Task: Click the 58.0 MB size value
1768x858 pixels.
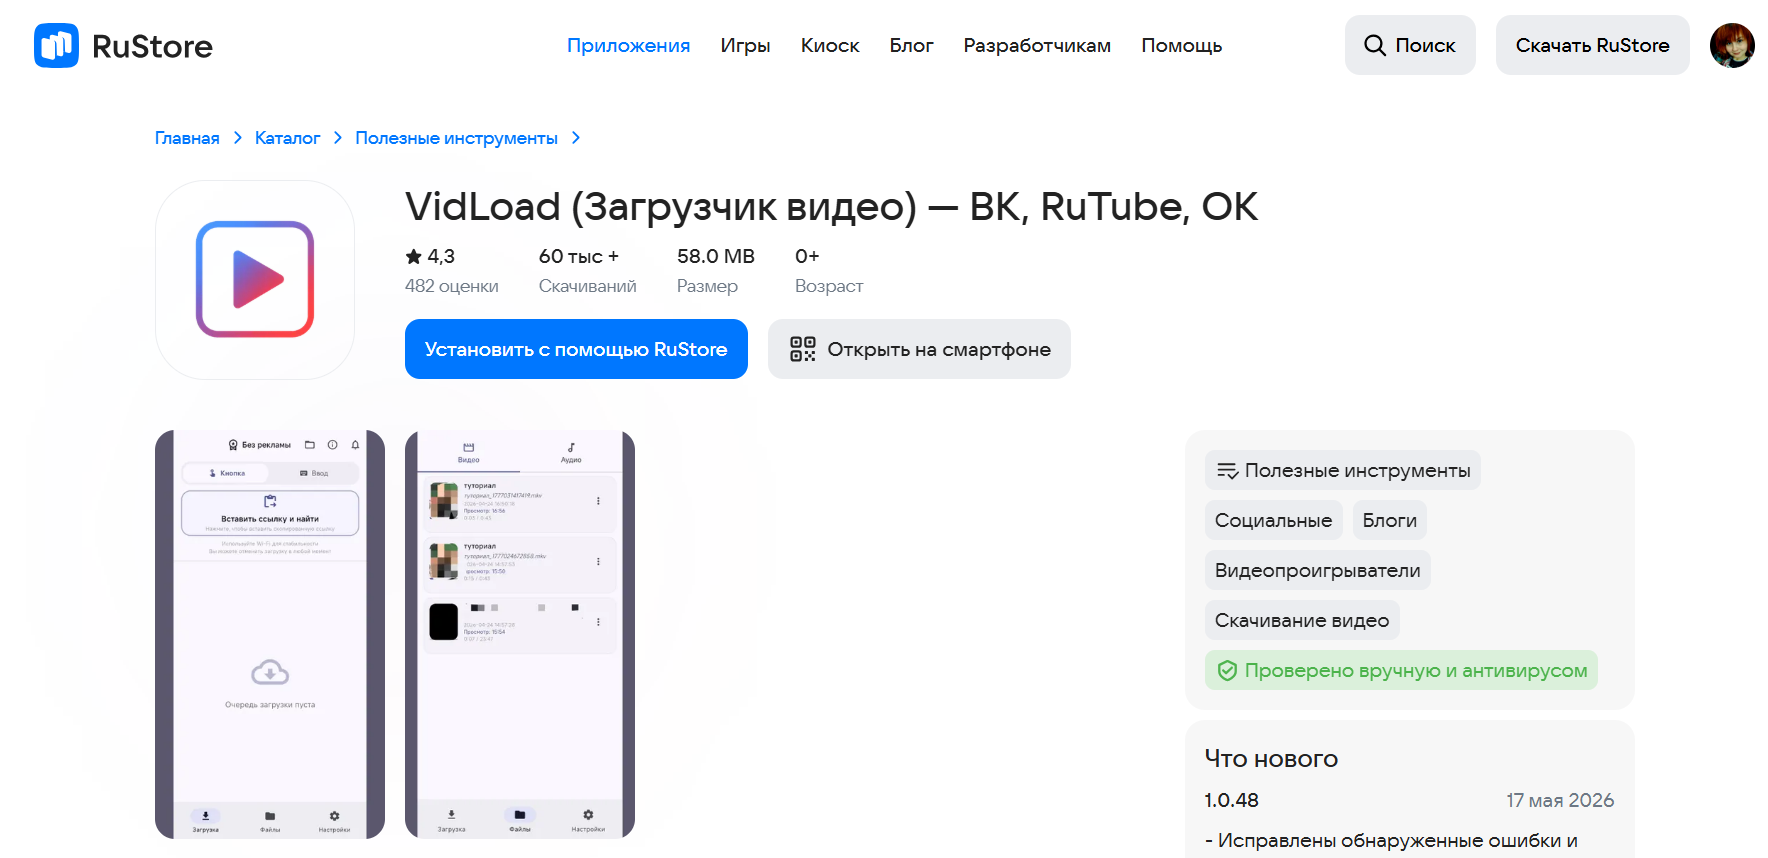Action: (716, 257)
